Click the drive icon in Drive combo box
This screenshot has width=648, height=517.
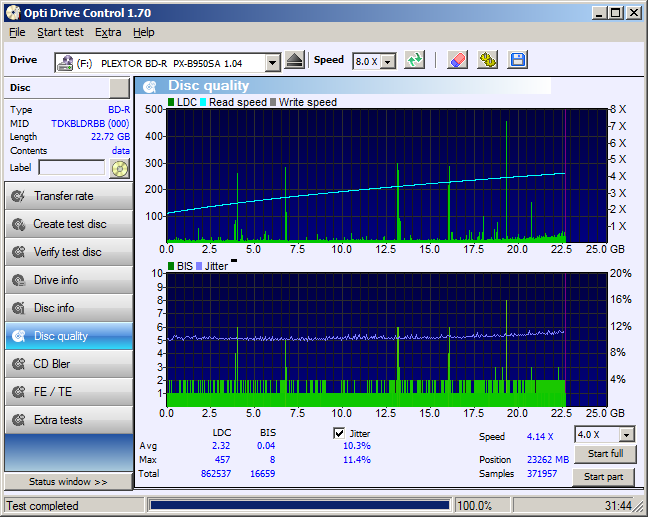tap(65, 63)
